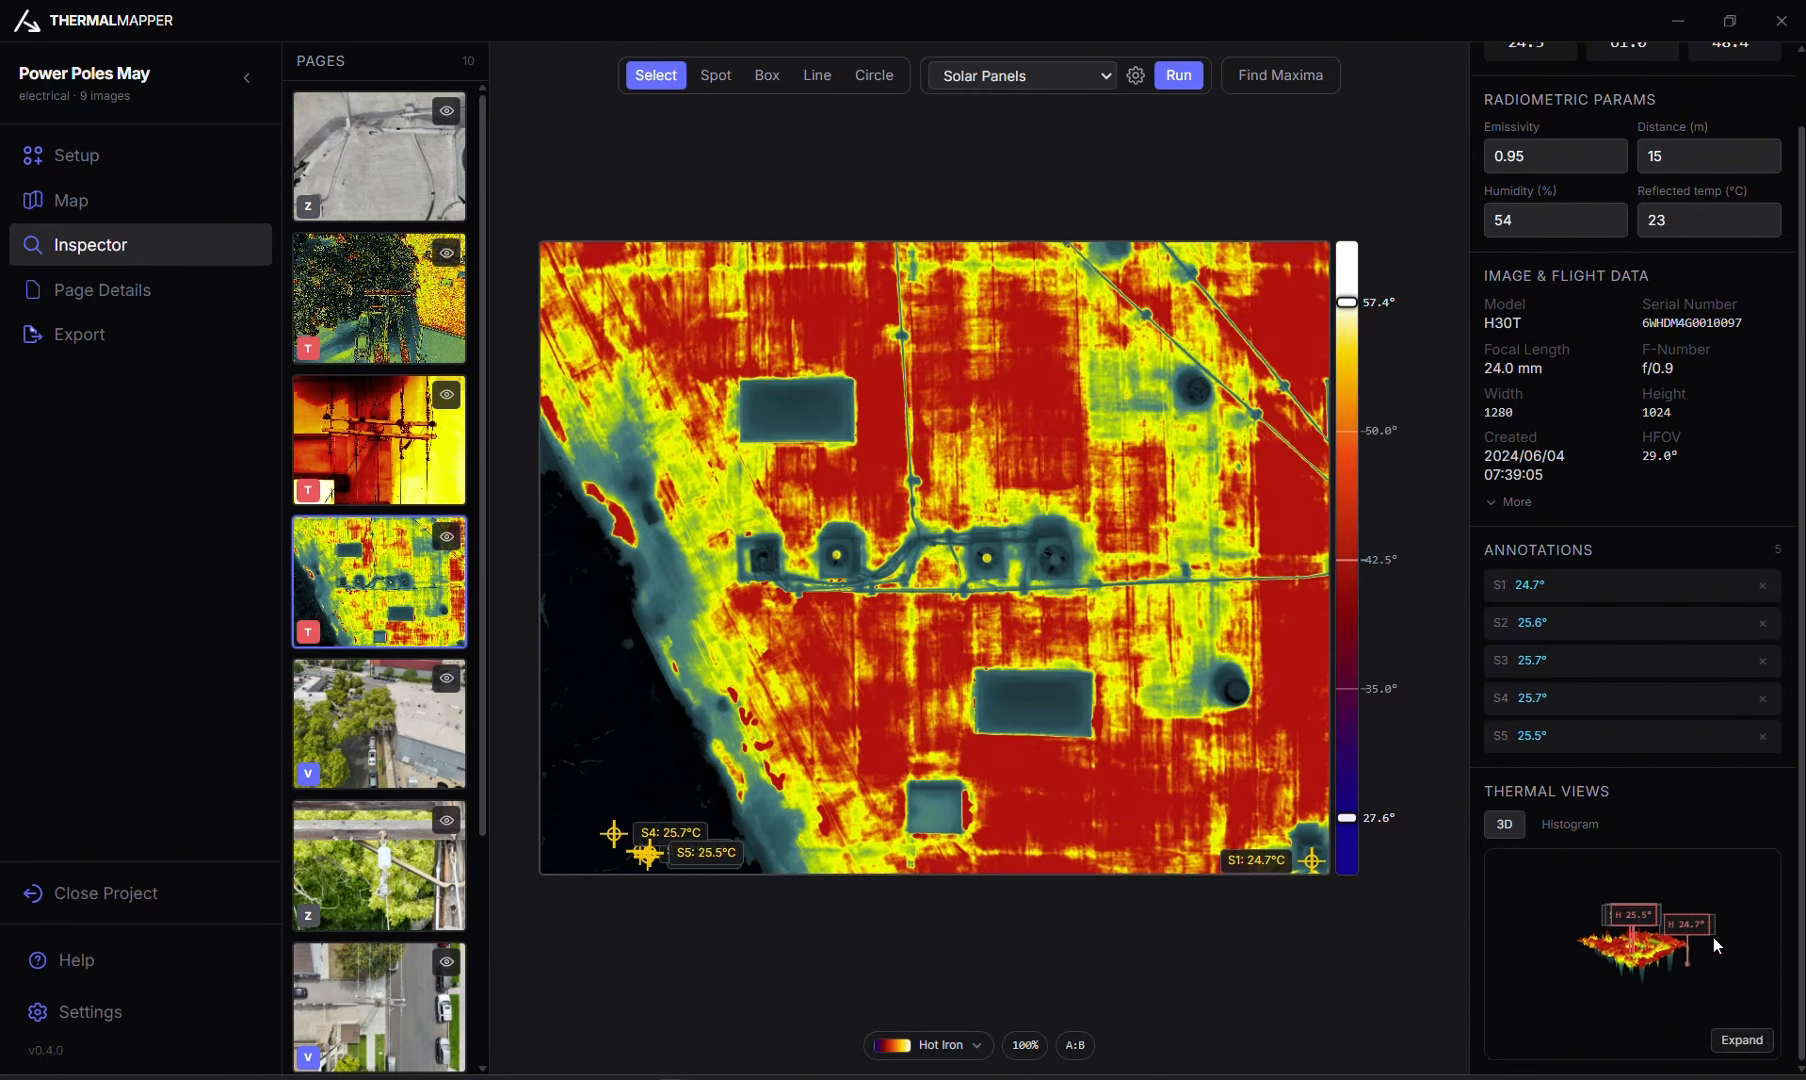
Task: Edit the Reflected temp field
Action: [x=1709, y=220]
